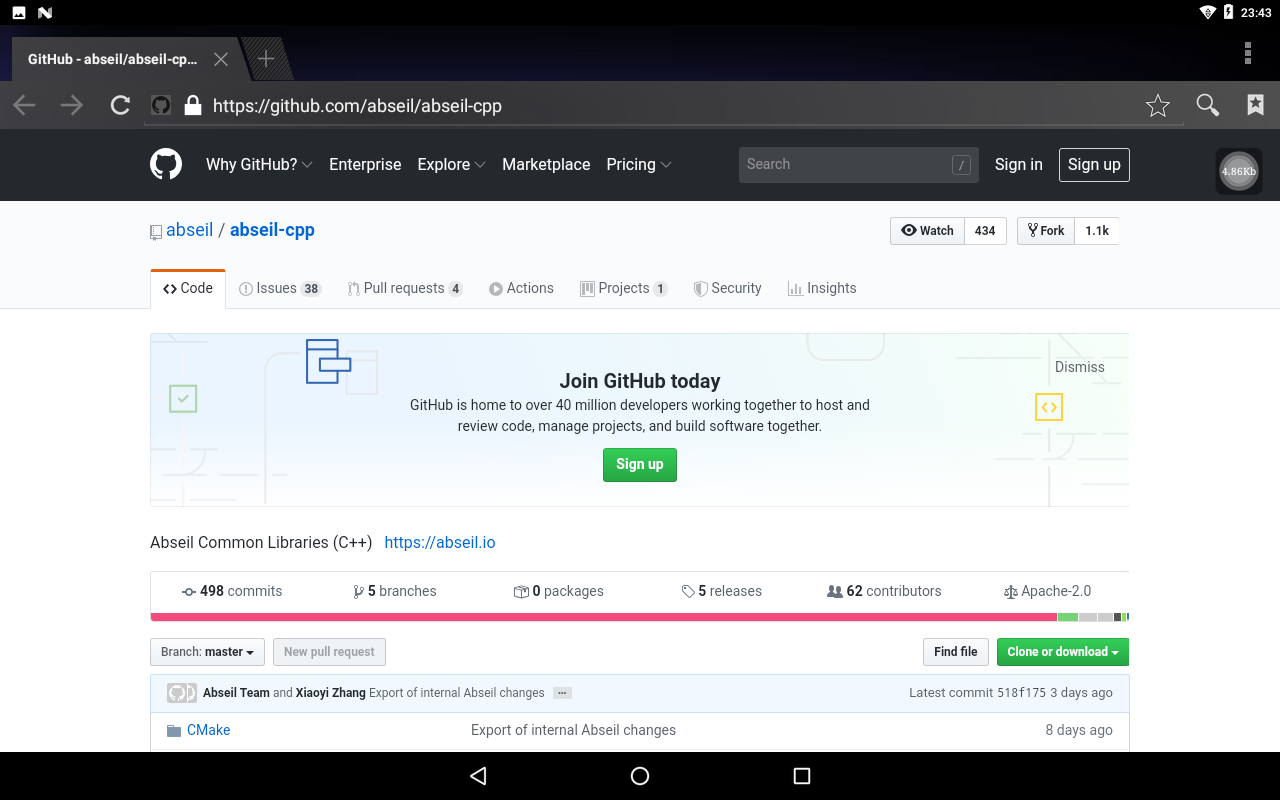This screenshot has height=800, width=1280.
Task: Dismiss the Join GitHub banner
Action: pos(1079,367)
